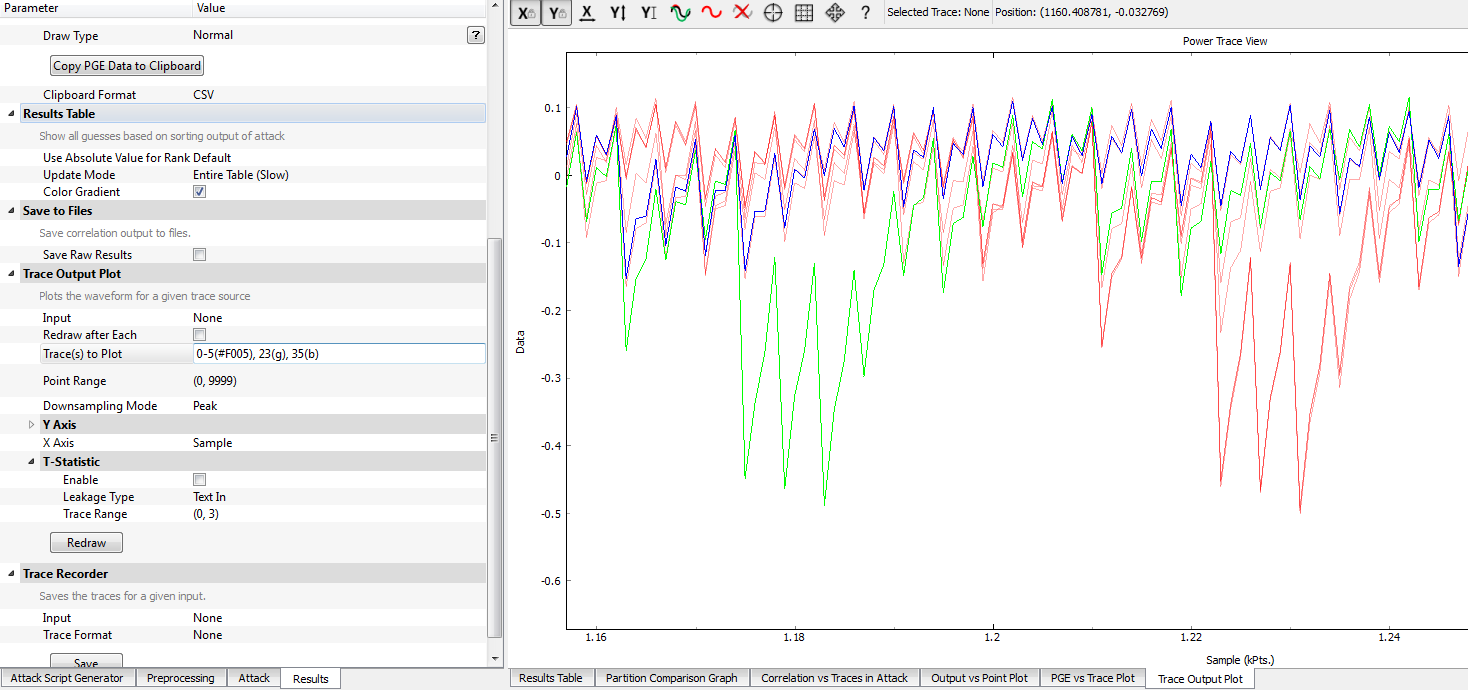Click the red X clear traces icon
This screenshot has height=690, width=1468.
click(742, 13)
